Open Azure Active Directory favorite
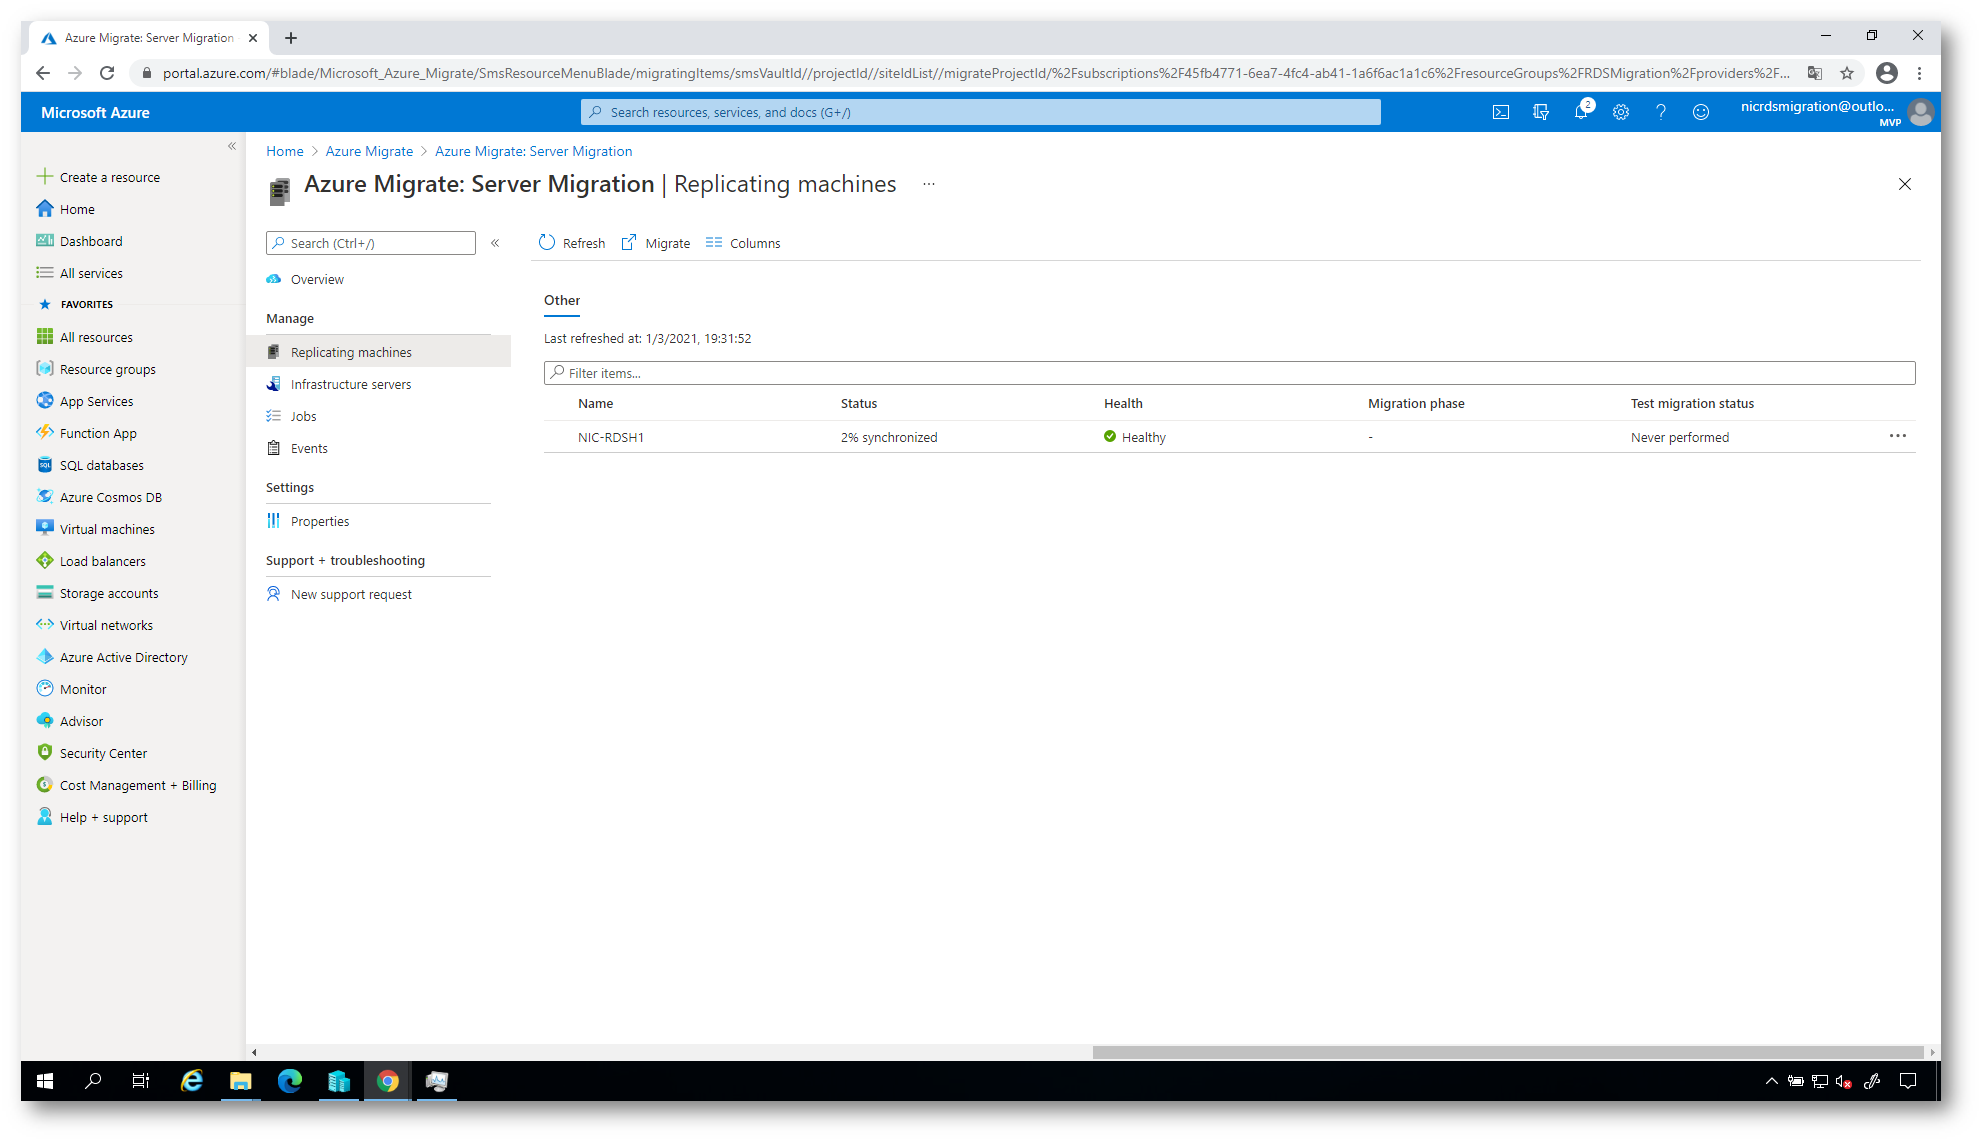This screenshot has height=1143, width=1983. click(x=112, y=657)
